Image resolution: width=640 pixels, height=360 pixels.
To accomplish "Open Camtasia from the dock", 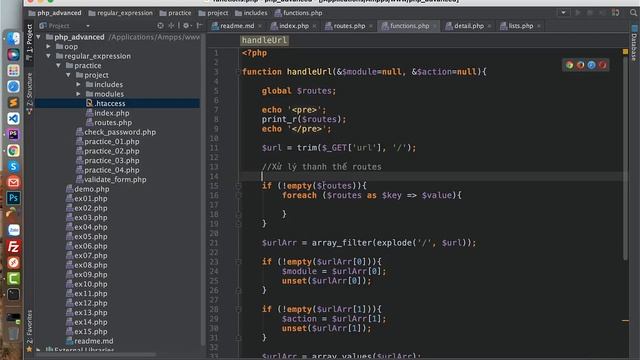I will [13, 278].
